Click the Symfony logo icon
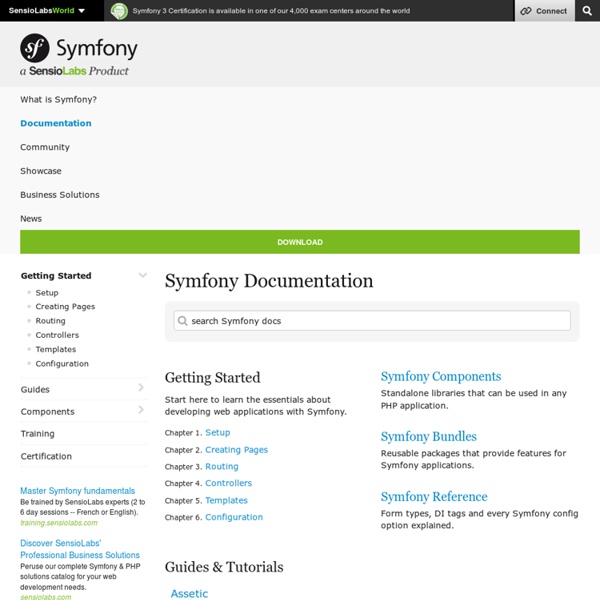 pos(37,49)
